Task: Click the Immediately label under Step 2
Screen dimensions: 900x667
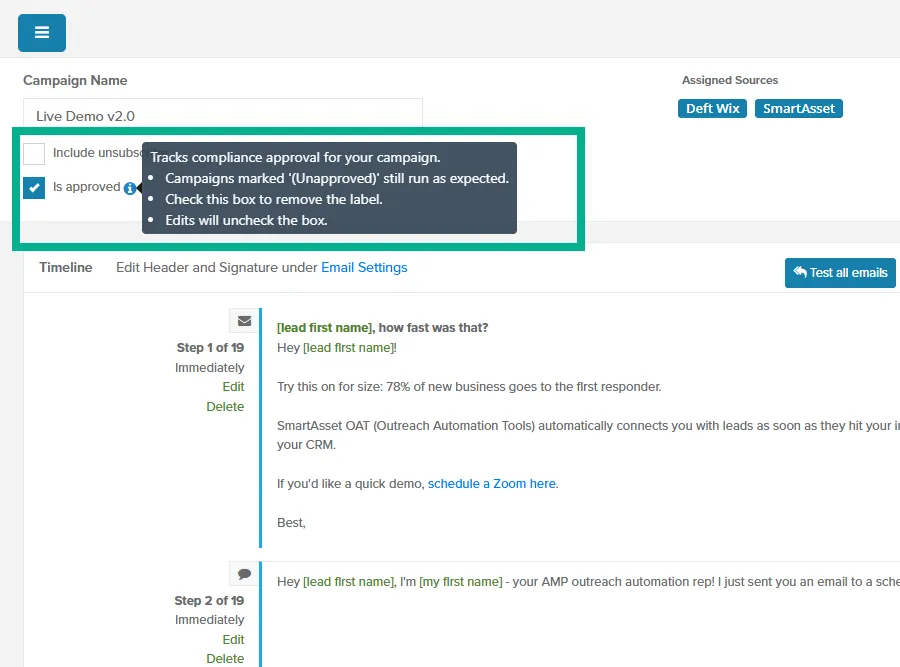Action: (210, 620)
